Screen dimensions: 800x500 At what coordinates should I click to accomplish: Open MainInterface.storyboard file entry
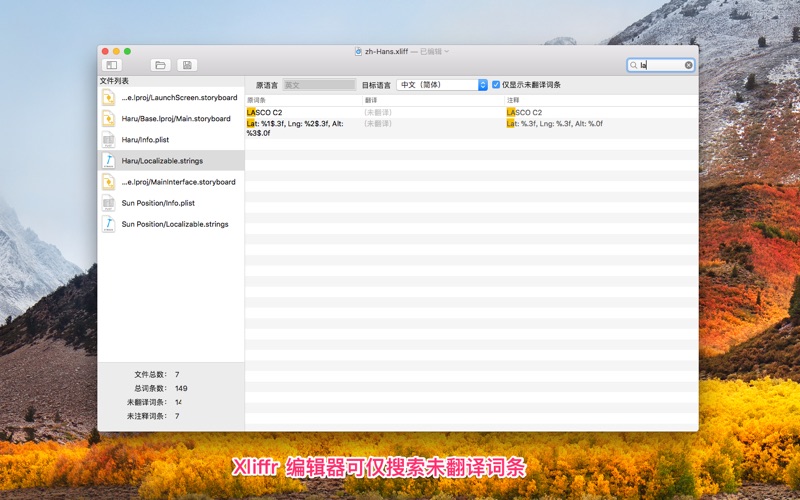(x=178, y=182)
